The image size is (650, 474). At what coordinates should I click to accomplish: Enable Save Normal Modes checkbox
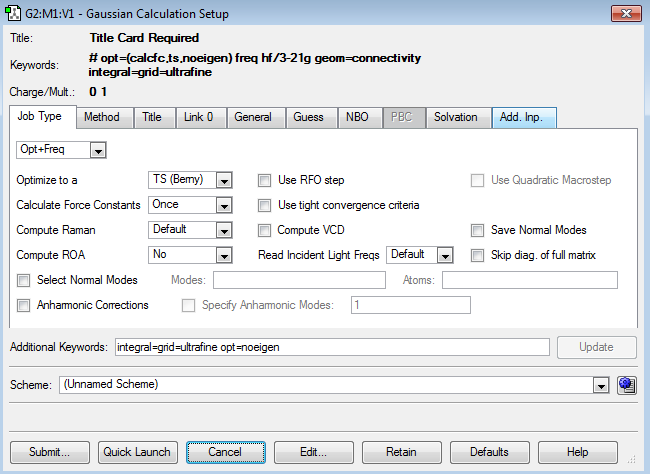pyautogui.click(x=478, y=231)
